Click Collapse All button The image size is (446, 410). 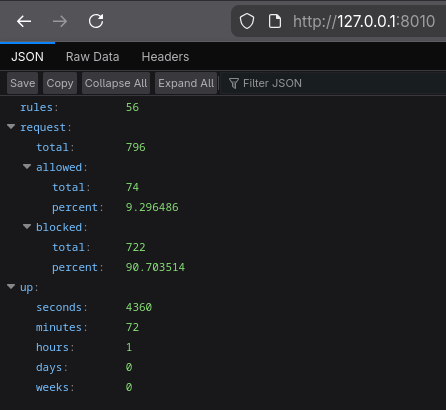[116, 83]
